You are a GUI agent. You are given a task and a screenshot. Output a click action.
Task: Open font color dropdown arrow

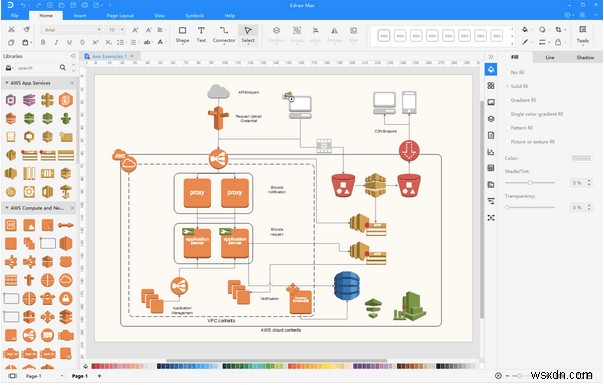pos(166,42)
